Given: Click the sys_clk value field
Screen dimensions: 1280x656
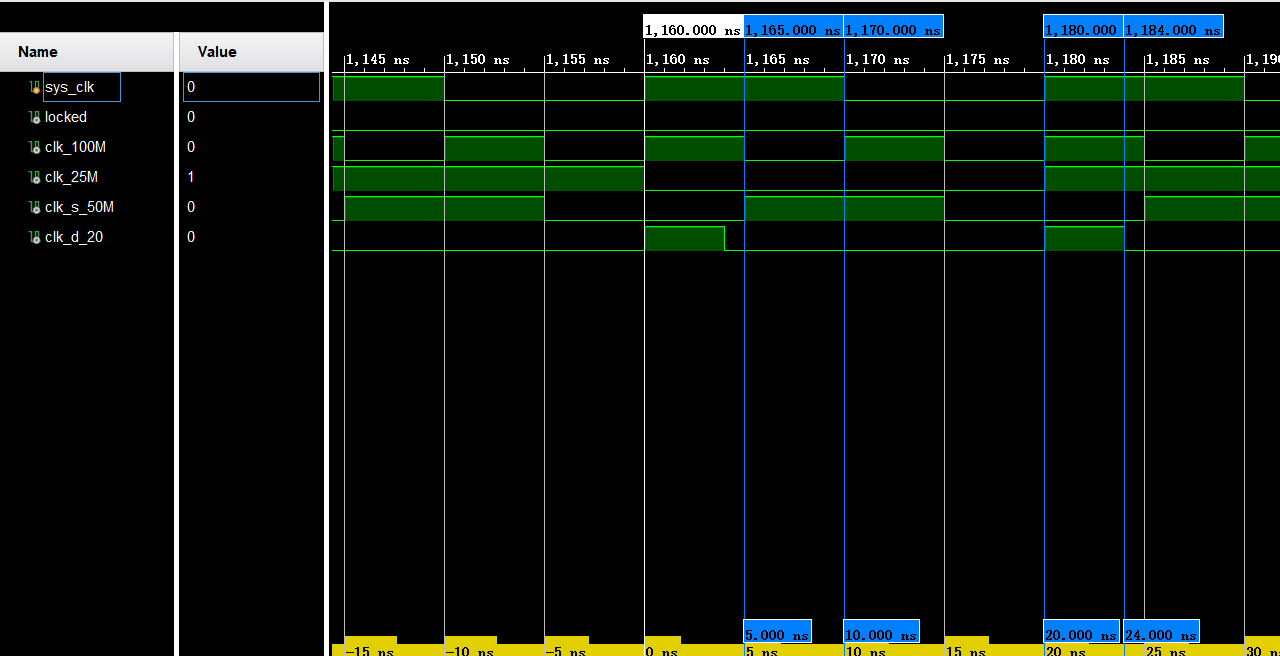Looking at the screenshot, I should [251, 87].
